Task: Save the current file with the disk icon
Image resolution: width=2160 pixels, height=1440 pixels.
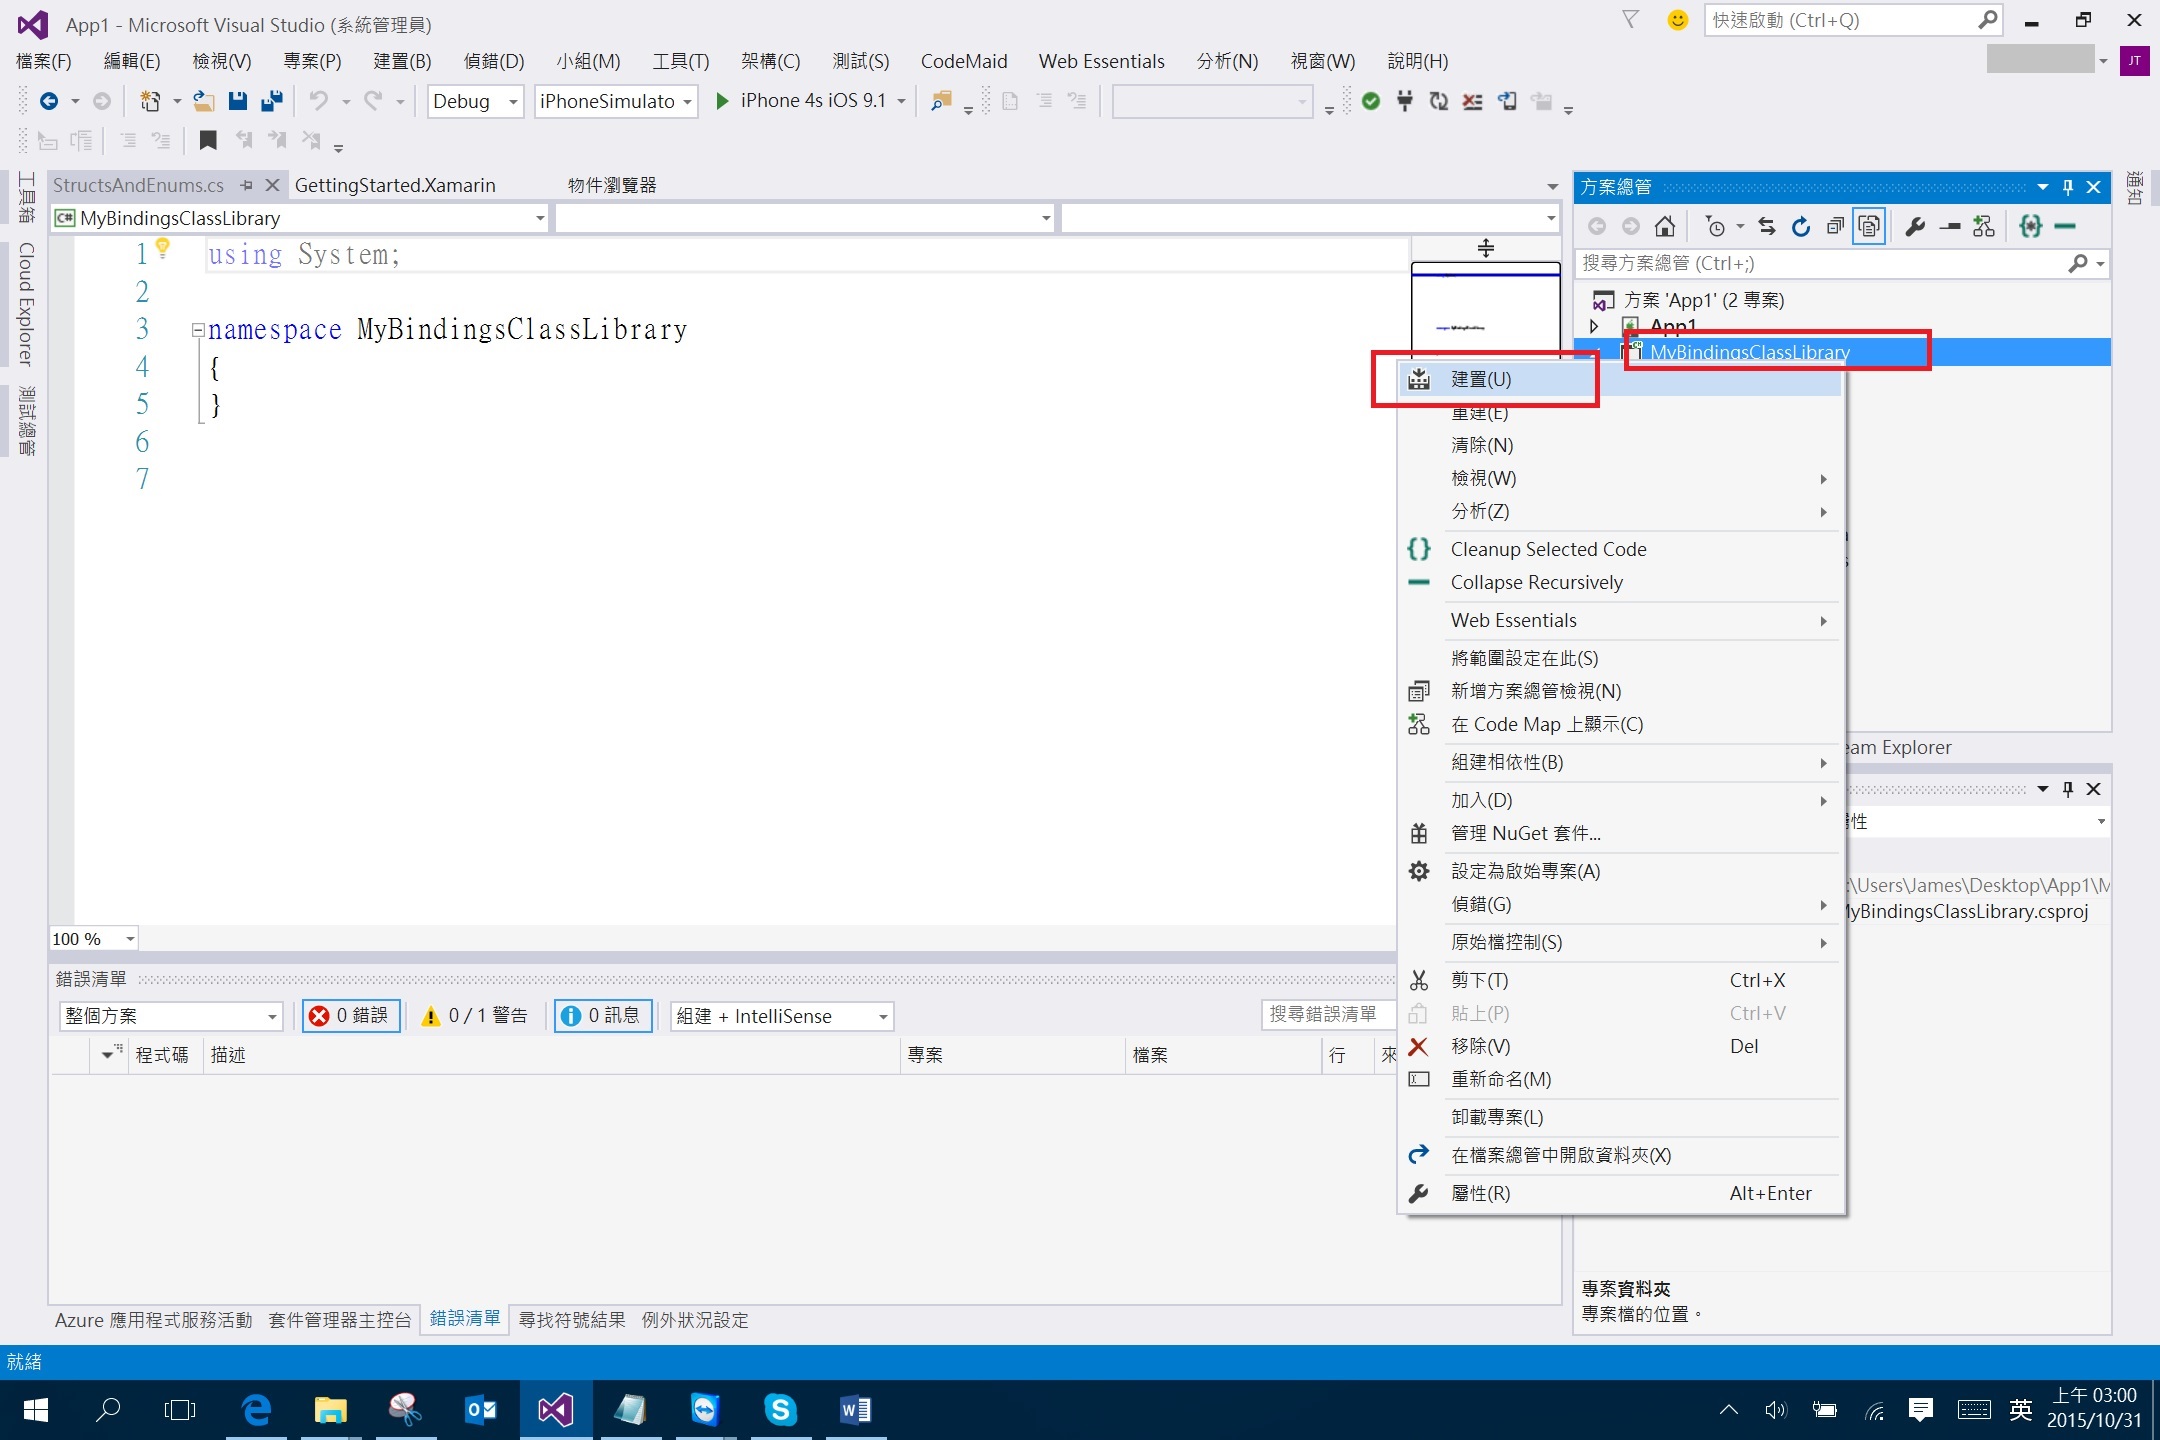Action: pyautogui.click(x=237, y=101)
